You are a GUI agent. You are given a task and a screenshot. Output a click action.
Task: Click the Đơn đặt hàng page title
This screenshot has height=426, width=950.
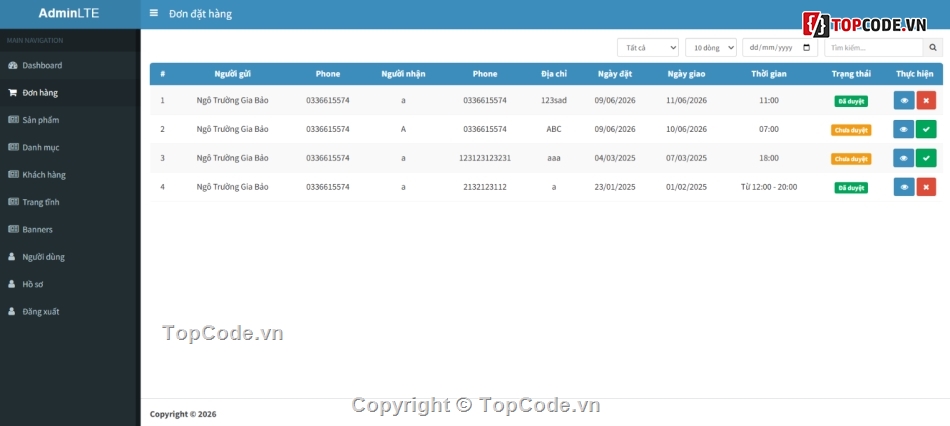tap(200, 13)
